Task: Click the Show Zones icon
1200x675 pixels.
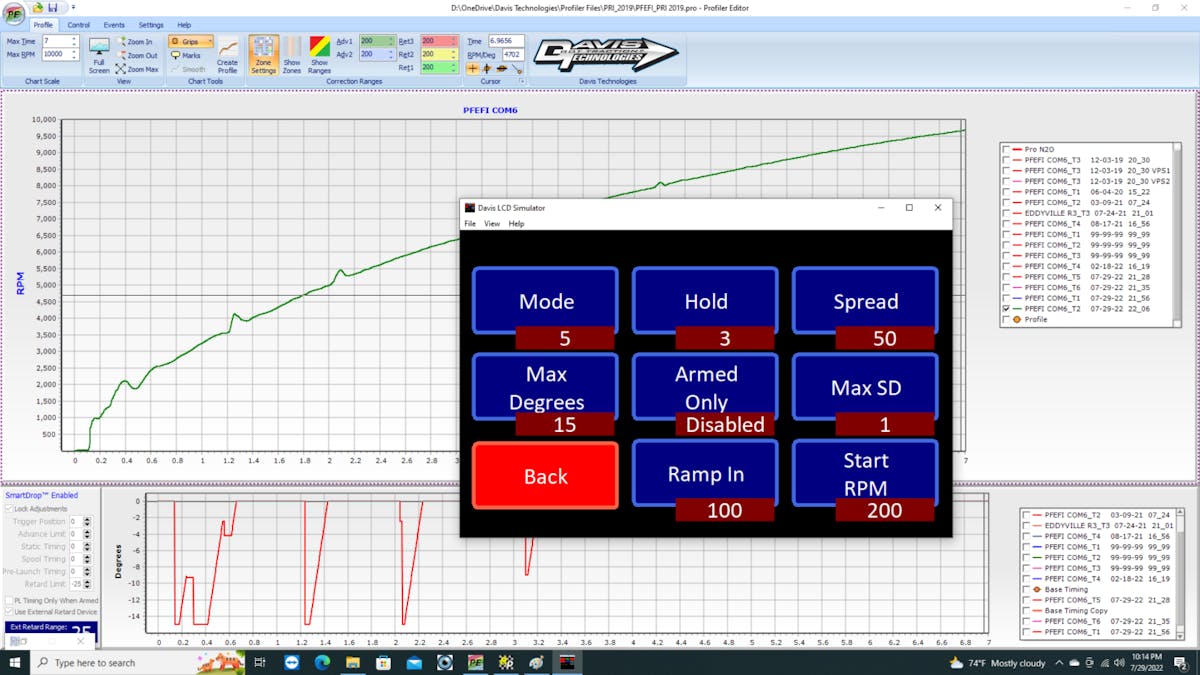Action: pyautogui.click(x=291, y=55)
